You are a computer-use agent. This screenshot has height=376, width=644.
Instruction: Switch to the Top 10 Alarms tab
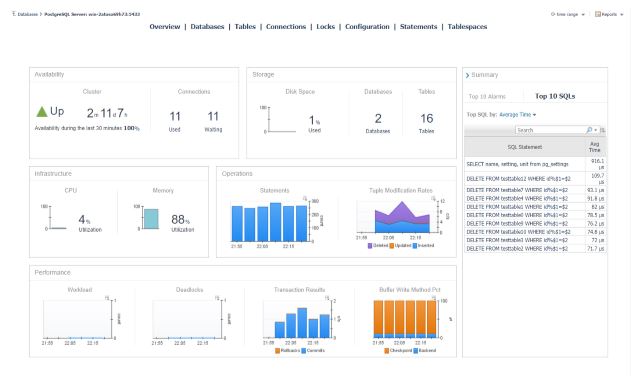coord(487,97)
